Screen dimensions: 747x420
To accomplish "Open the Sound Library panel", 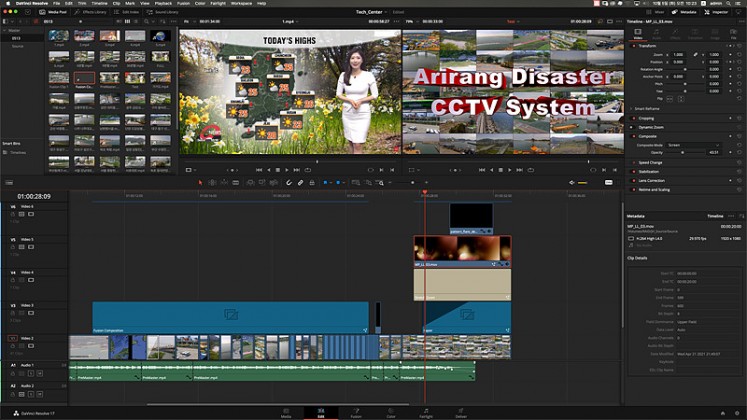I will point(162,12).
